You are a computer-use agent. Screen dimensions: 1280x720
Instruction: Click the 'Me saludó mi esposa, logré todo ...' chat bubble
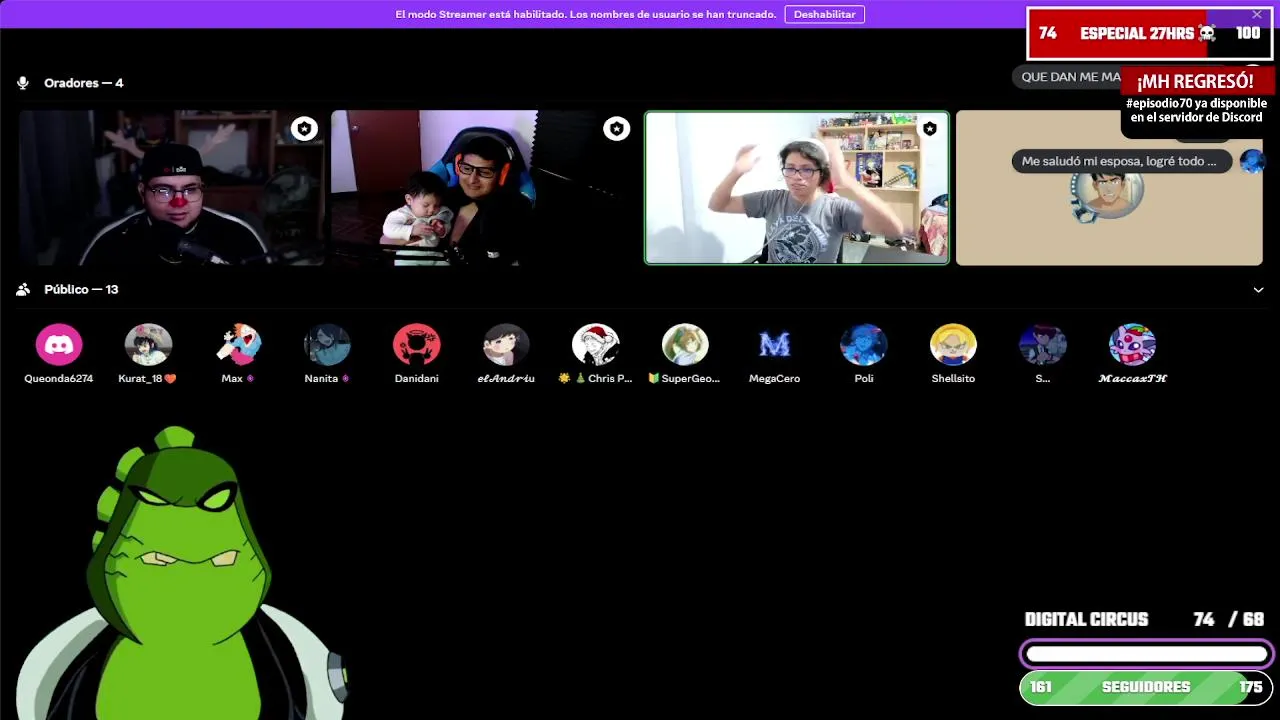(1121, 161)
